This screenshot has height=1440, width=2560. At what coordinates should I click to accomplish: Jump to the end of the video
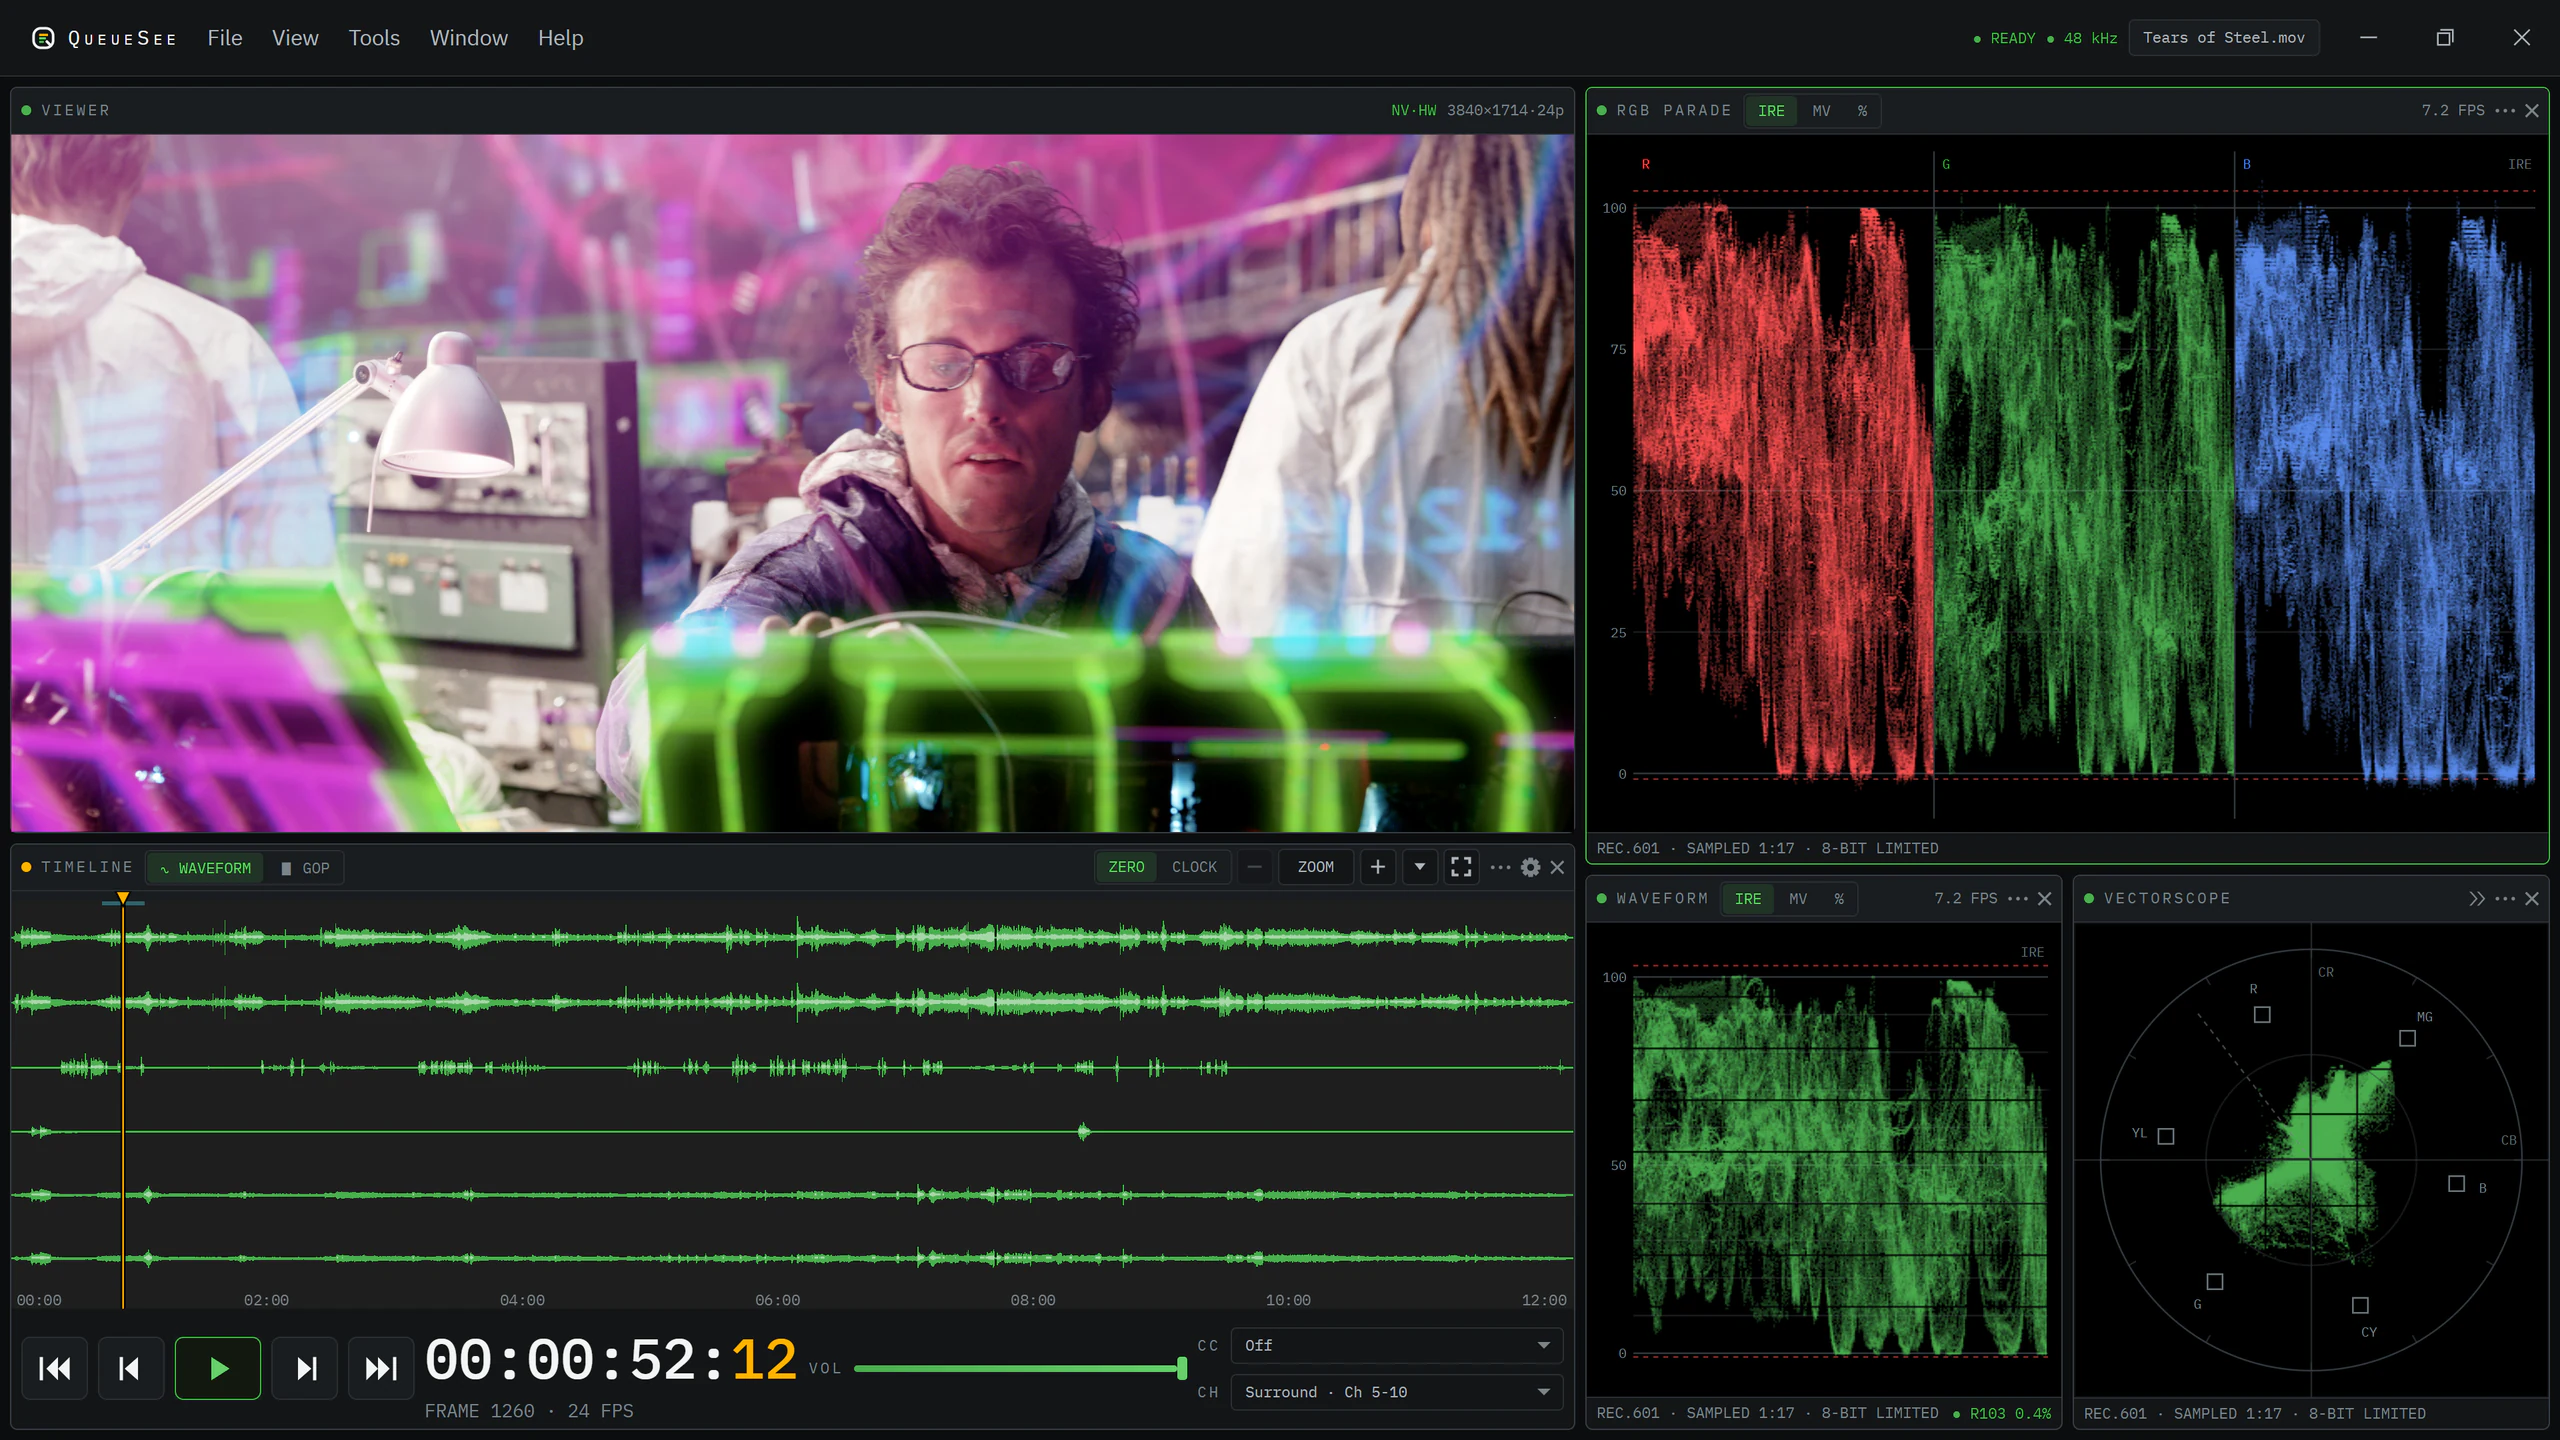pos(381,1368)
